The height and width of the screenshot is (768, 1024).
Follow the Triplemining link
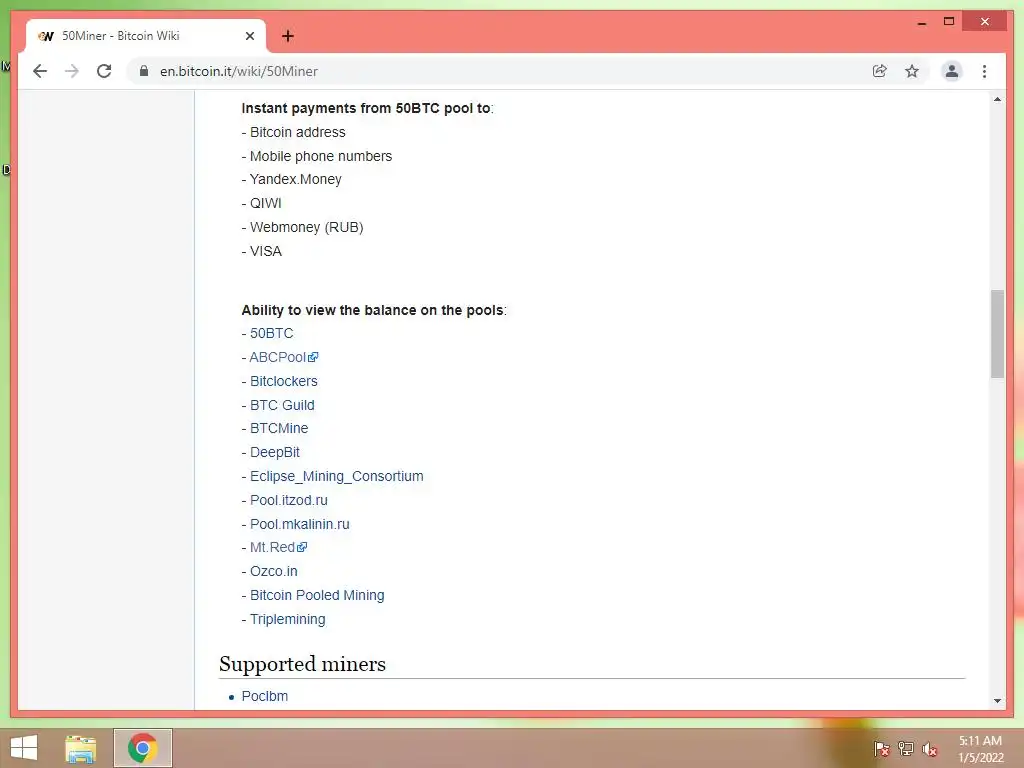[x=287, y=620]
